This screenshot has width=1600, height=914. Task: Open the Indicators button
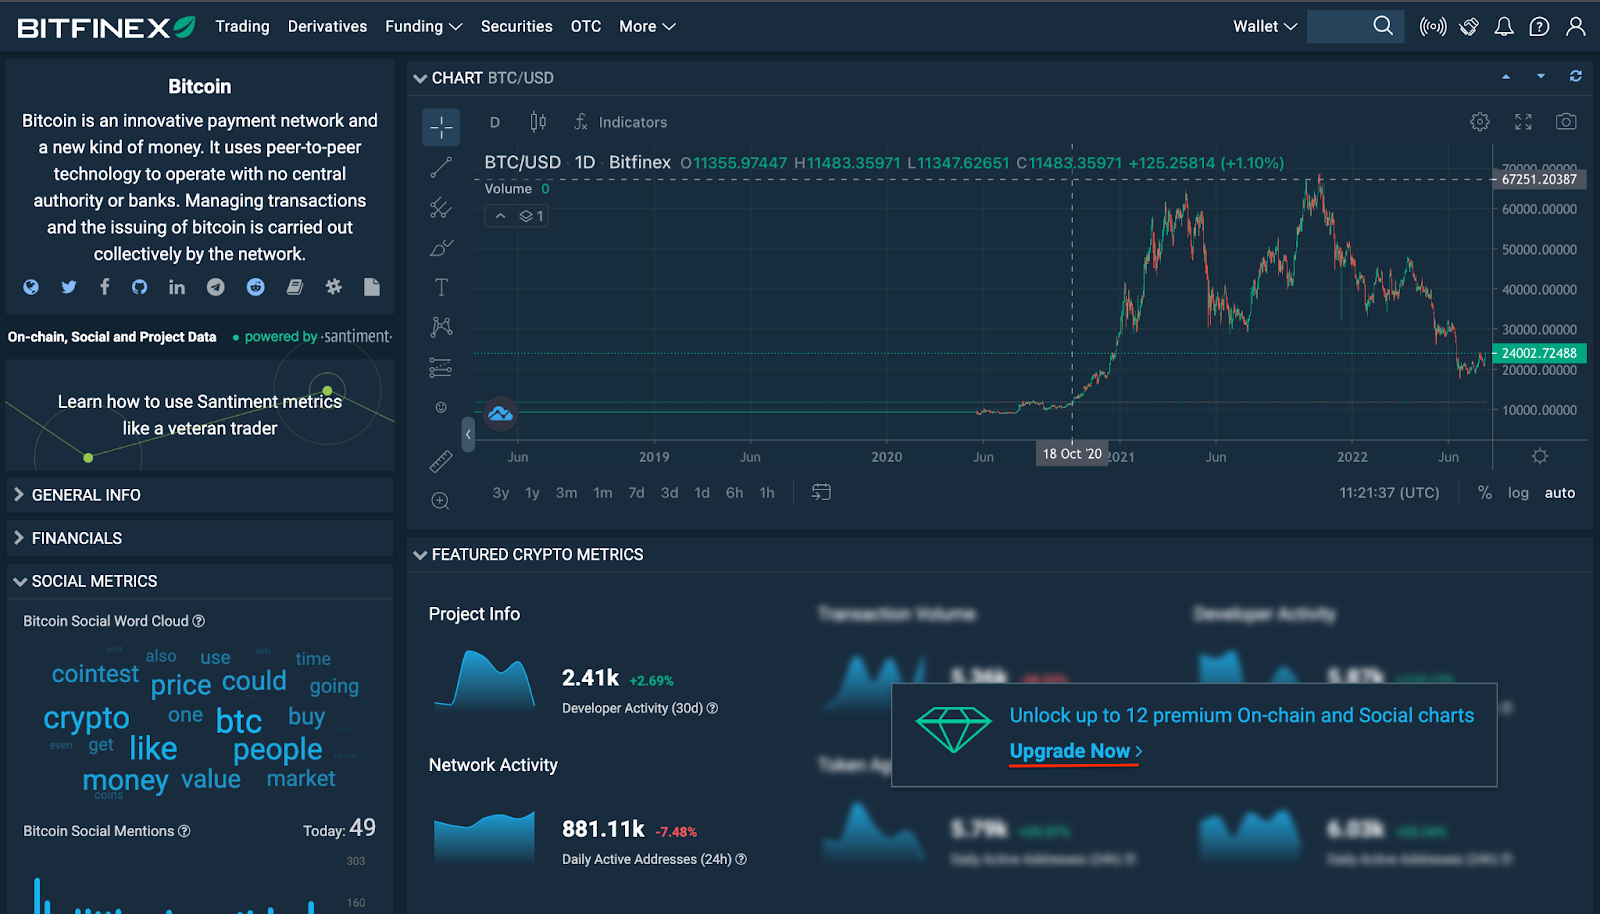pos(621,122)
